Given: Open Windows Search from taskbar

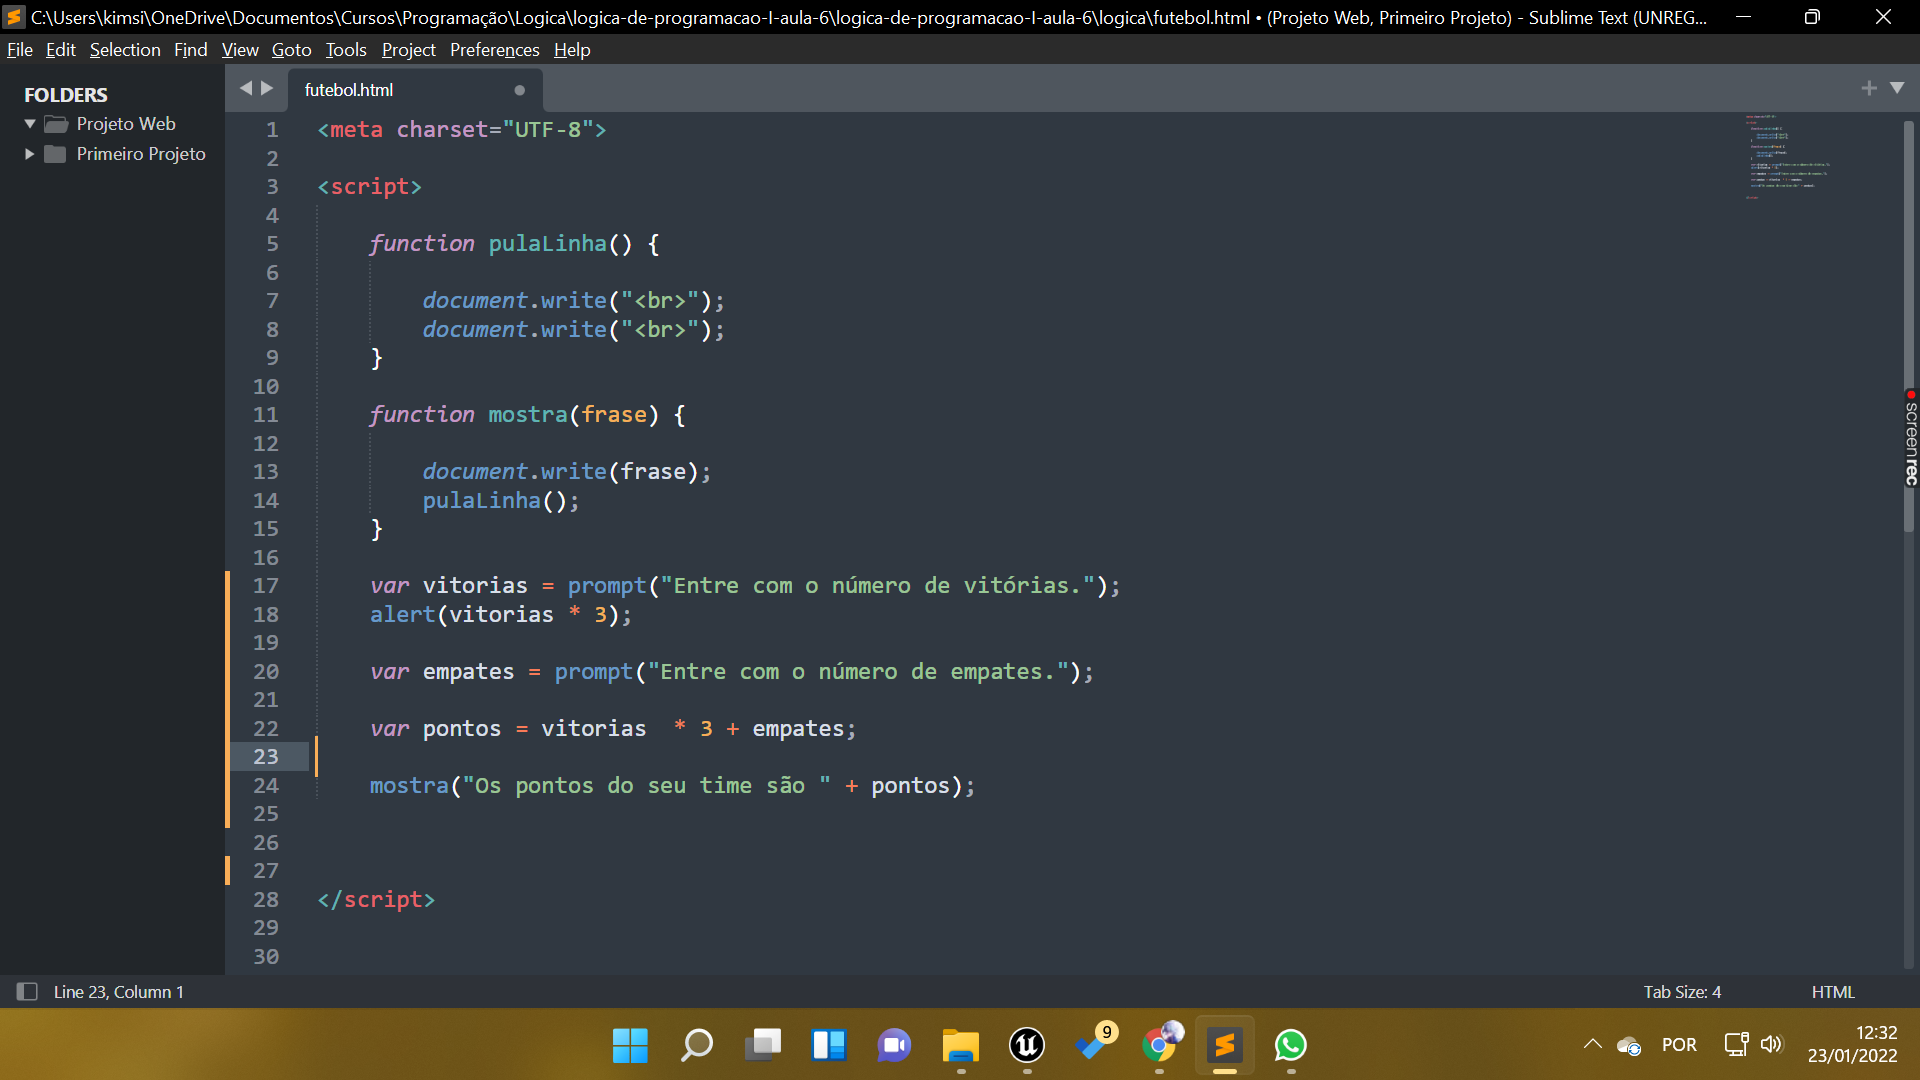Looking at the screenshot, I should click(x=696, y=1045).
